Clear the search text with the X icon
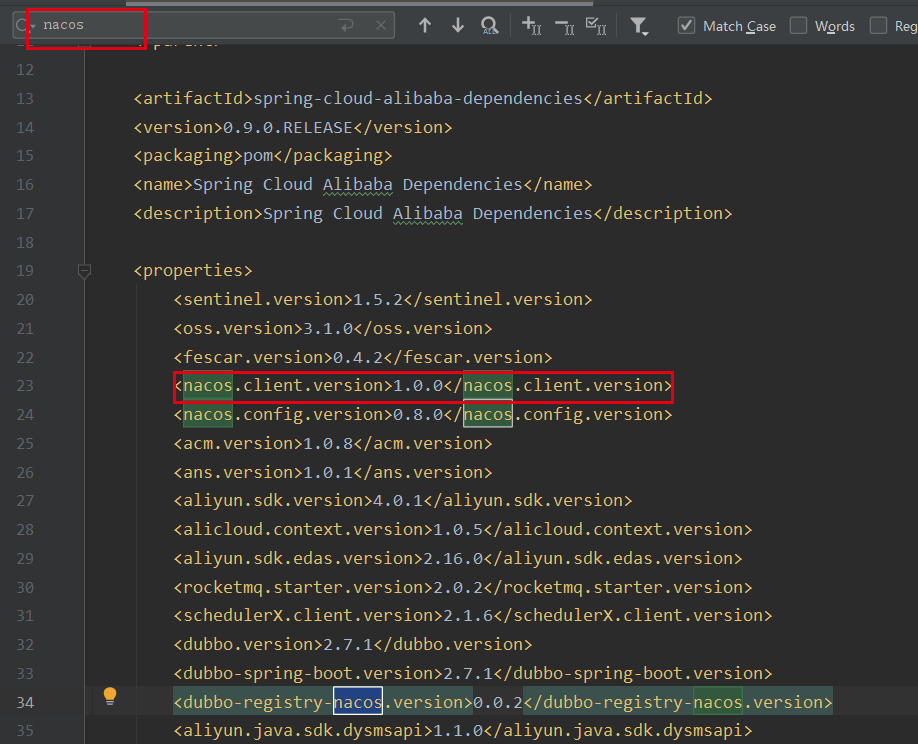This screenshot has height=744, width=918. (x=381, y=25)
